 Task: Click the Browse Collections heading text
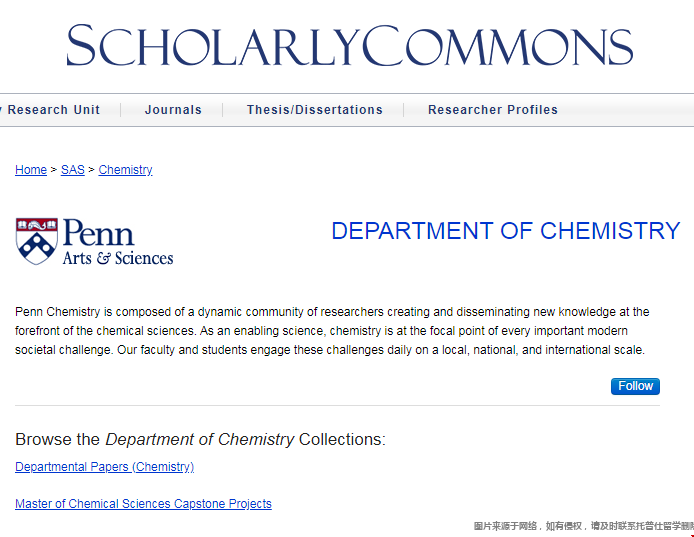click(200, 439)
